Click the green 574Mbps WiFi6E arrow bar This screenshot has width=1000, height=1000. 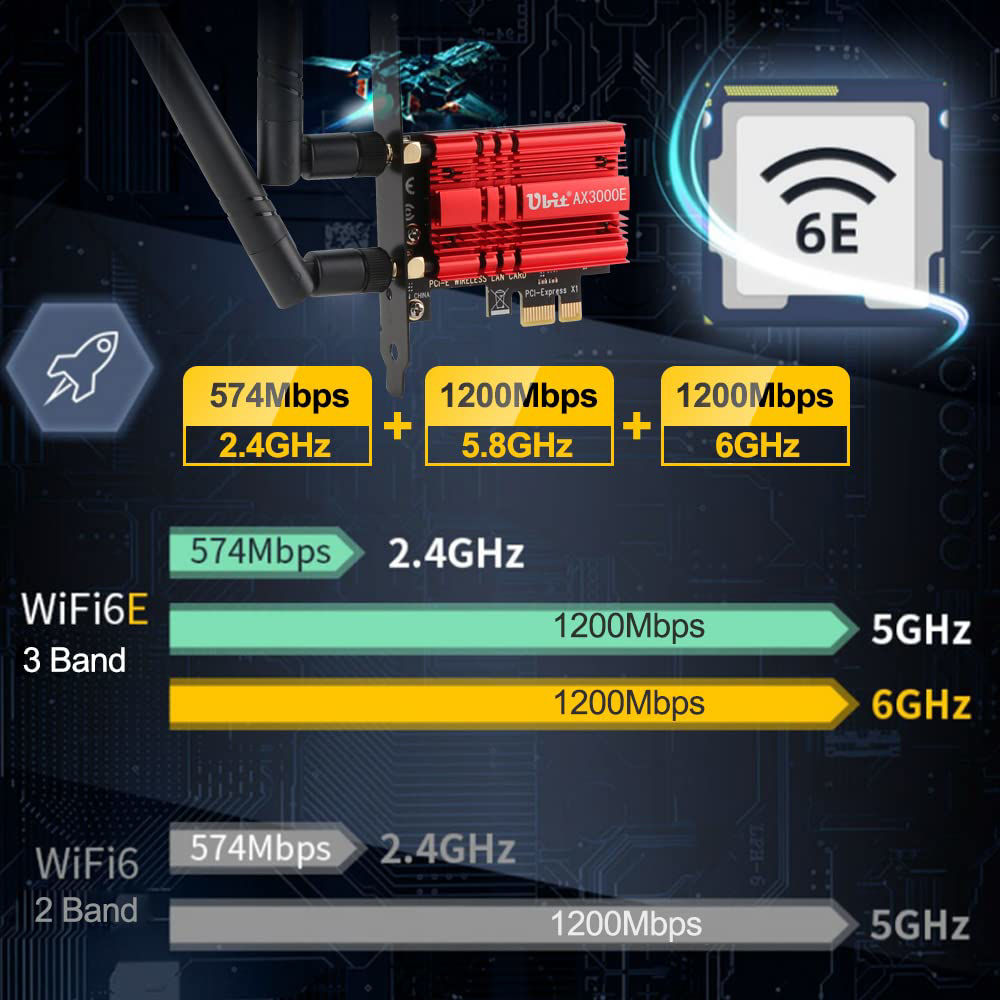pyautogui.click(x=266, y=552)
